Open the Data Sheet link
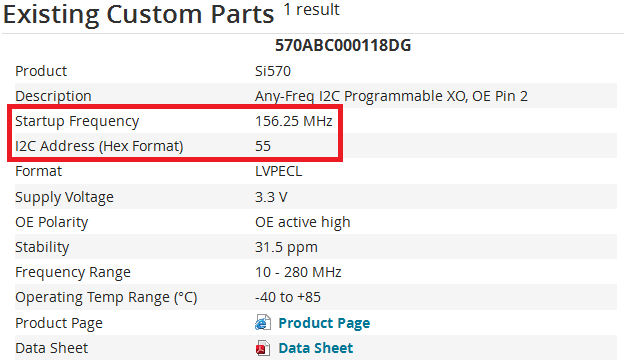624x364 pixels. pyautogui.click(x=316, y=348)
